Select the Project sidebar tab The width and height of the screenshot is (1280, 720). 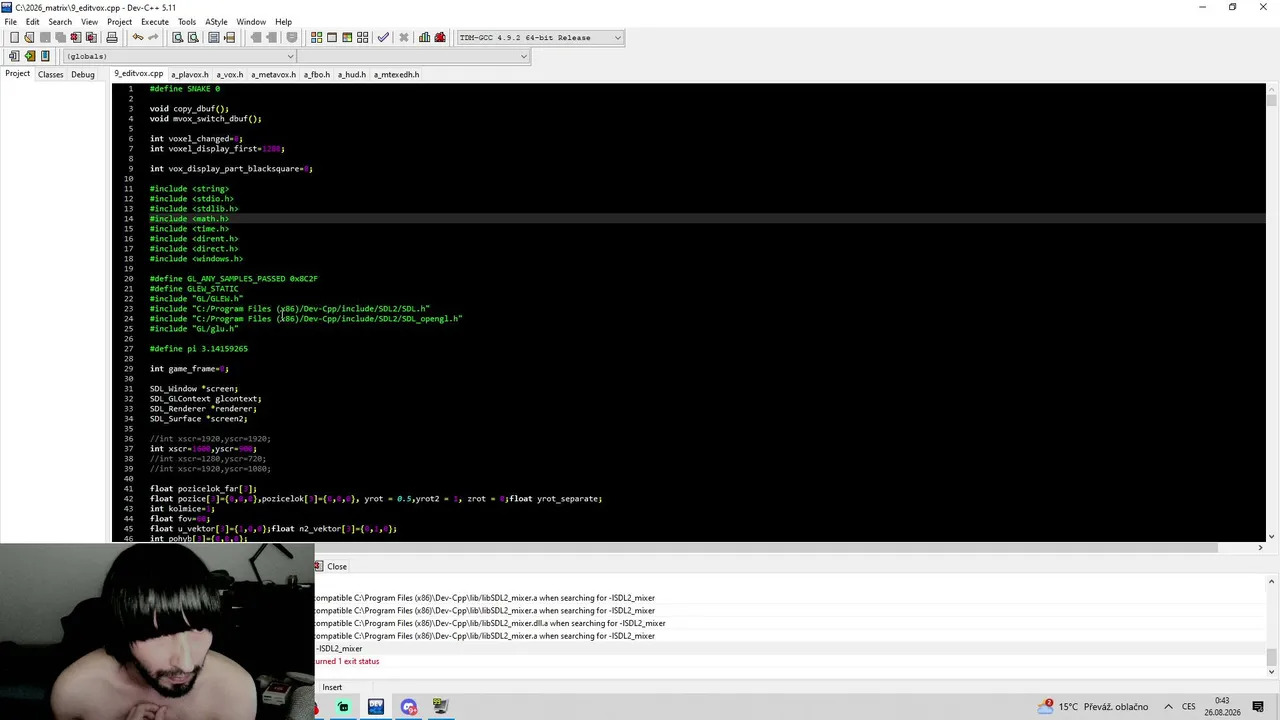pos(18,74)
